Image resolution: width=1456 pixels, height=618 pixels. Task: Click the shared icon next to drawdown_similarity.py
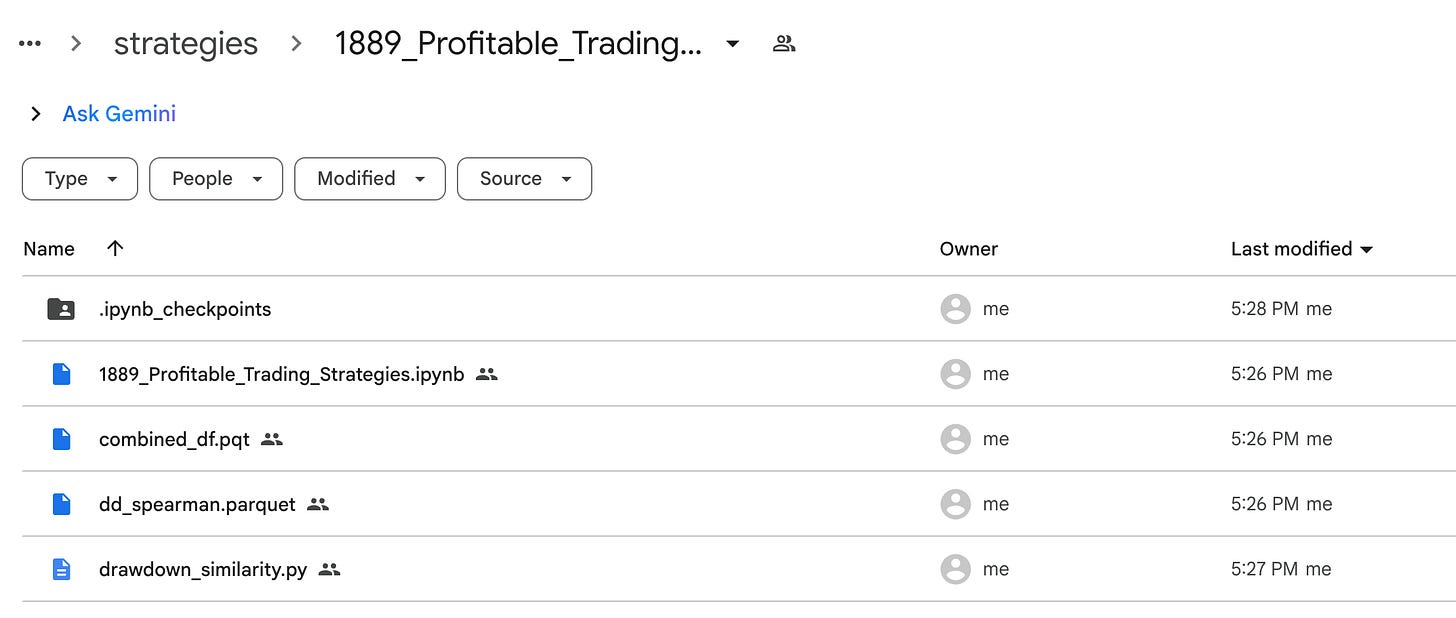click(x=329, y=569)
